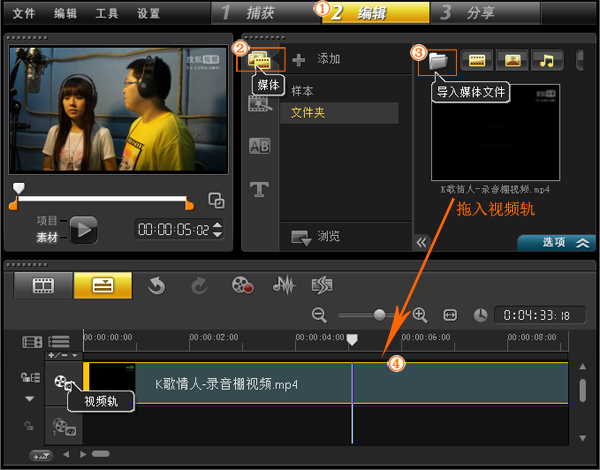Open the 工具 menu
Screen dimensions: 600x470
pos(107,13)
